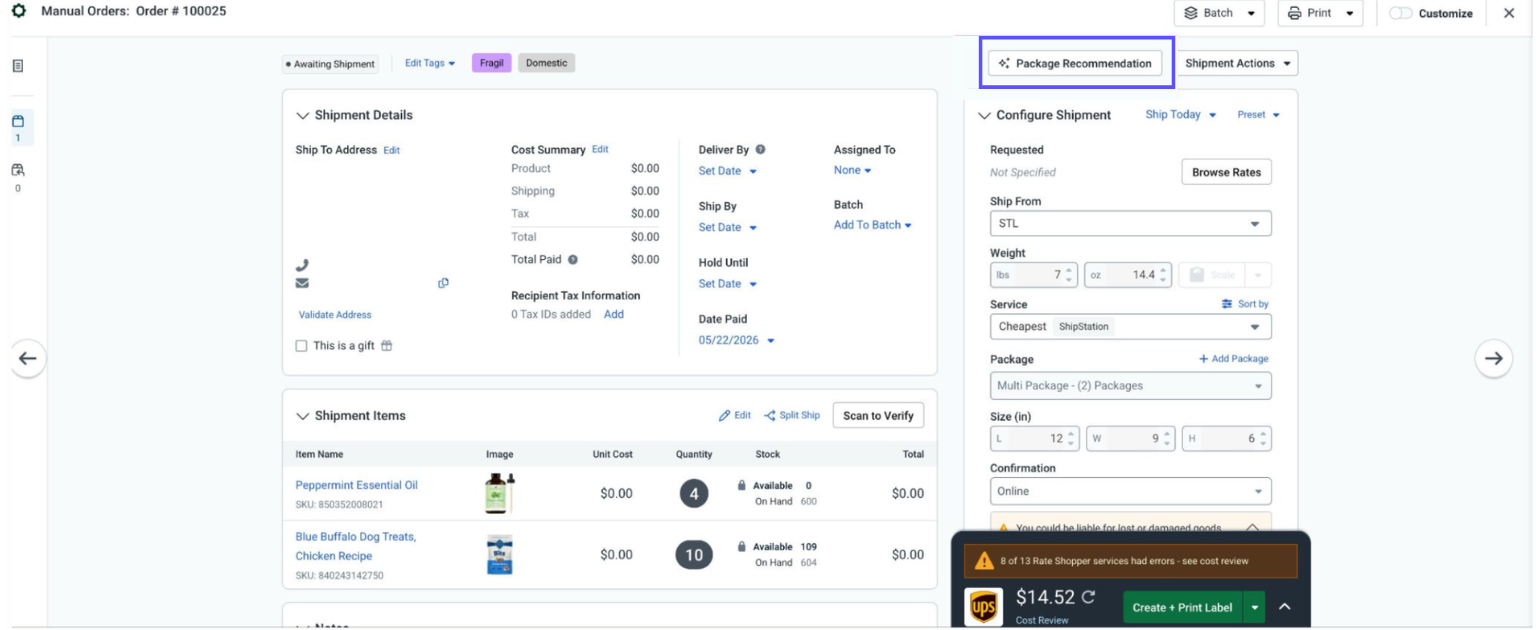Open the Assigned To None dropdown
The height and width of the screenshot is (630, 1536).
coord(853,171)
